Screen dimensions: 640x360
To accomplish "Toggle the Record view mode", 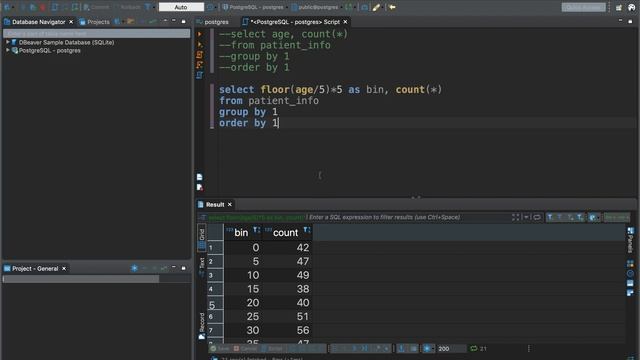I will 202,325.
